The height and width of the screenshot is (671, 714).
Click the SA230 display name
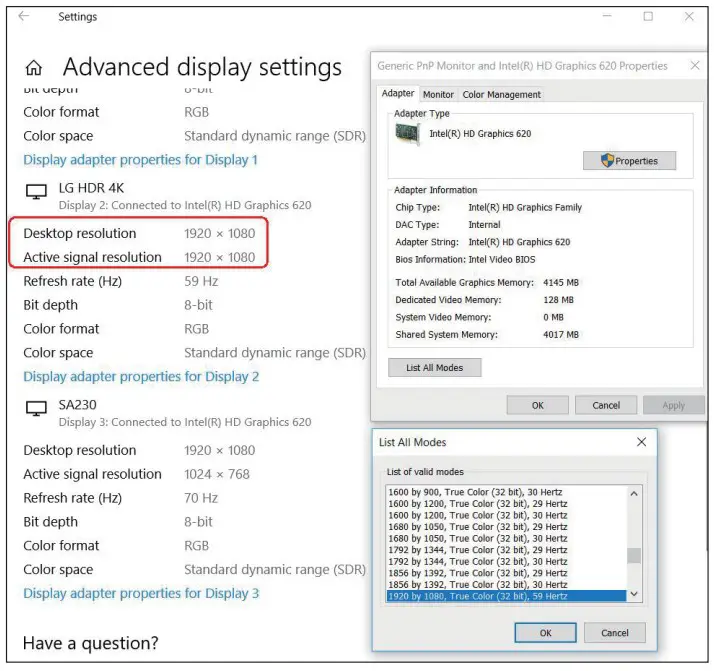[x=77, y=405]
